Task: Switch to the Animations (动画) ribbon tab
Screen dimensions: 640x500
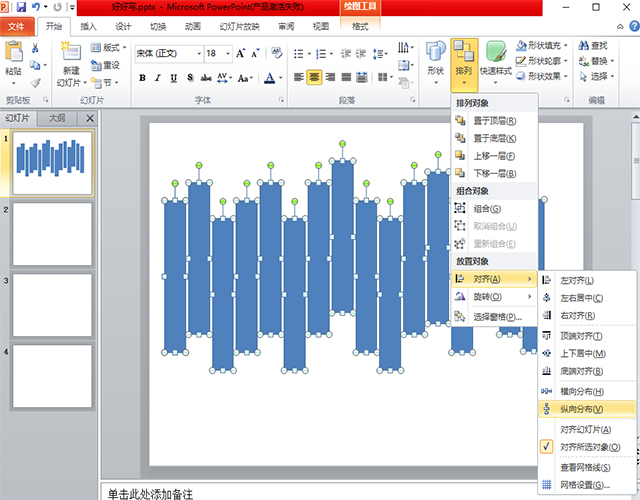Action: 193,27
